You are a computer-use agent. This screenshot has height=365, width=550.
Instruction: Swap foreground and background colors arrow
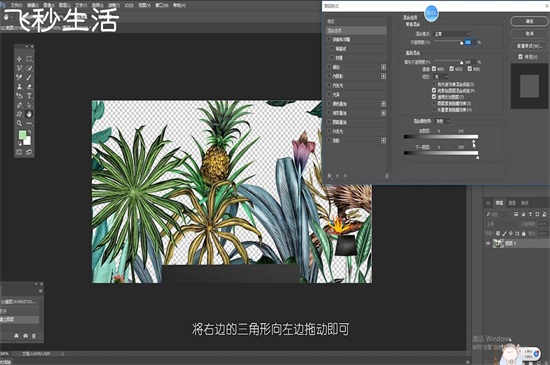pyautogui.click(x=29, y=132)
